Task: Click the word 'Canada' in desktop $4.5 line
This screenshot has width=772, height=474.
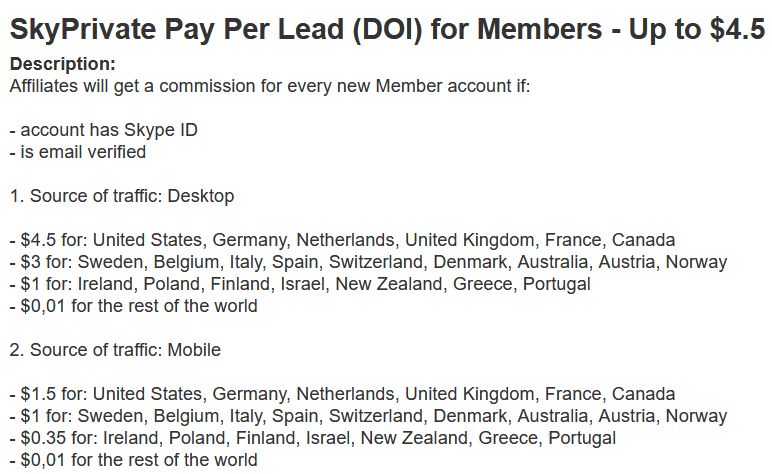Action: [x=643, y=240]
